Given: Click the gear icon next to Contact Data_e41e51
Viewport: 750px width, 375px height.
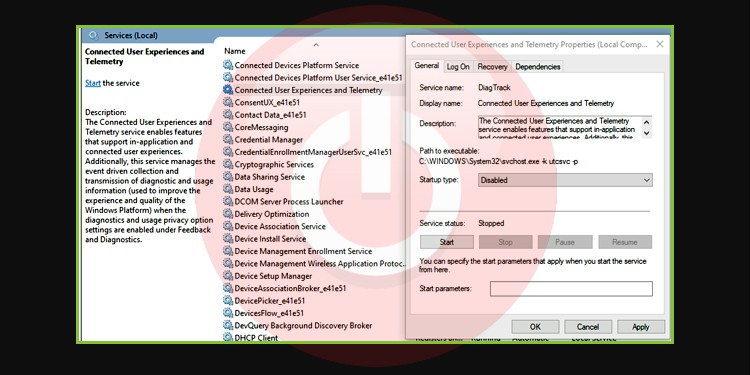Looking at the screenshot, I should 228,115.
